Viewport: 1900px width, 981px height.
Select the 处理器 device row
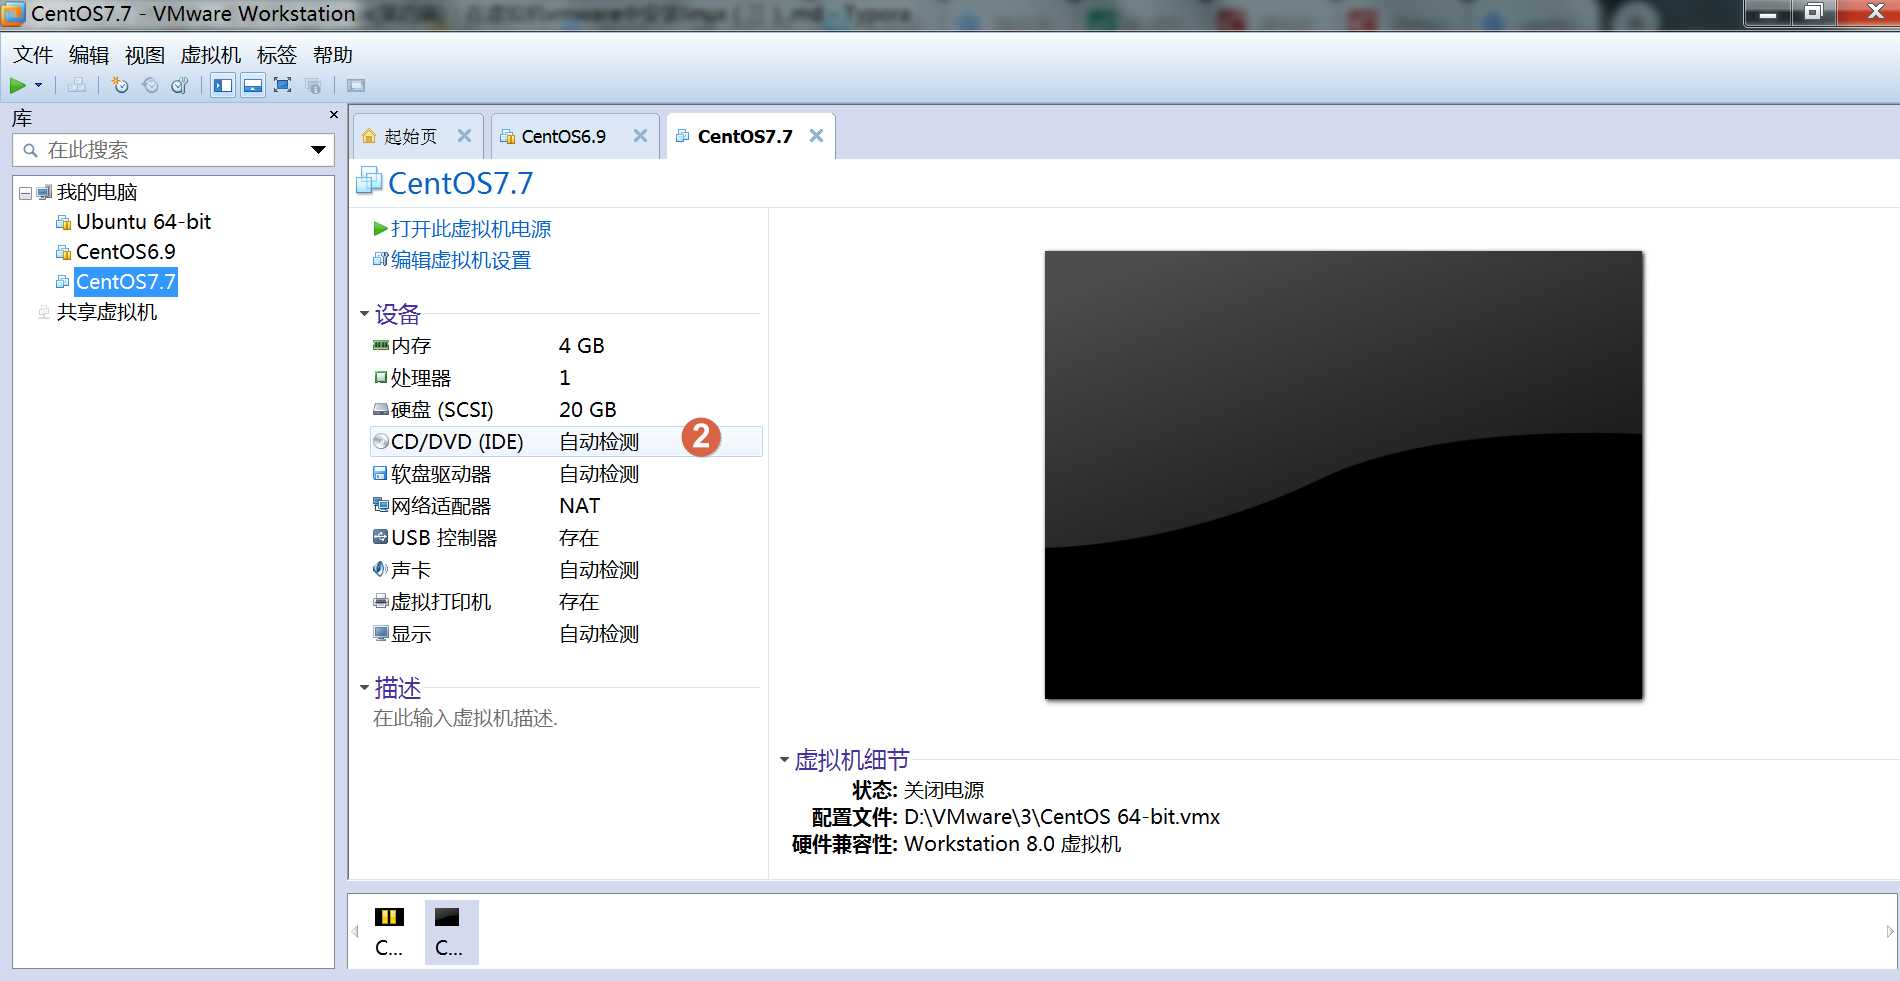click(x=565, y=378)
